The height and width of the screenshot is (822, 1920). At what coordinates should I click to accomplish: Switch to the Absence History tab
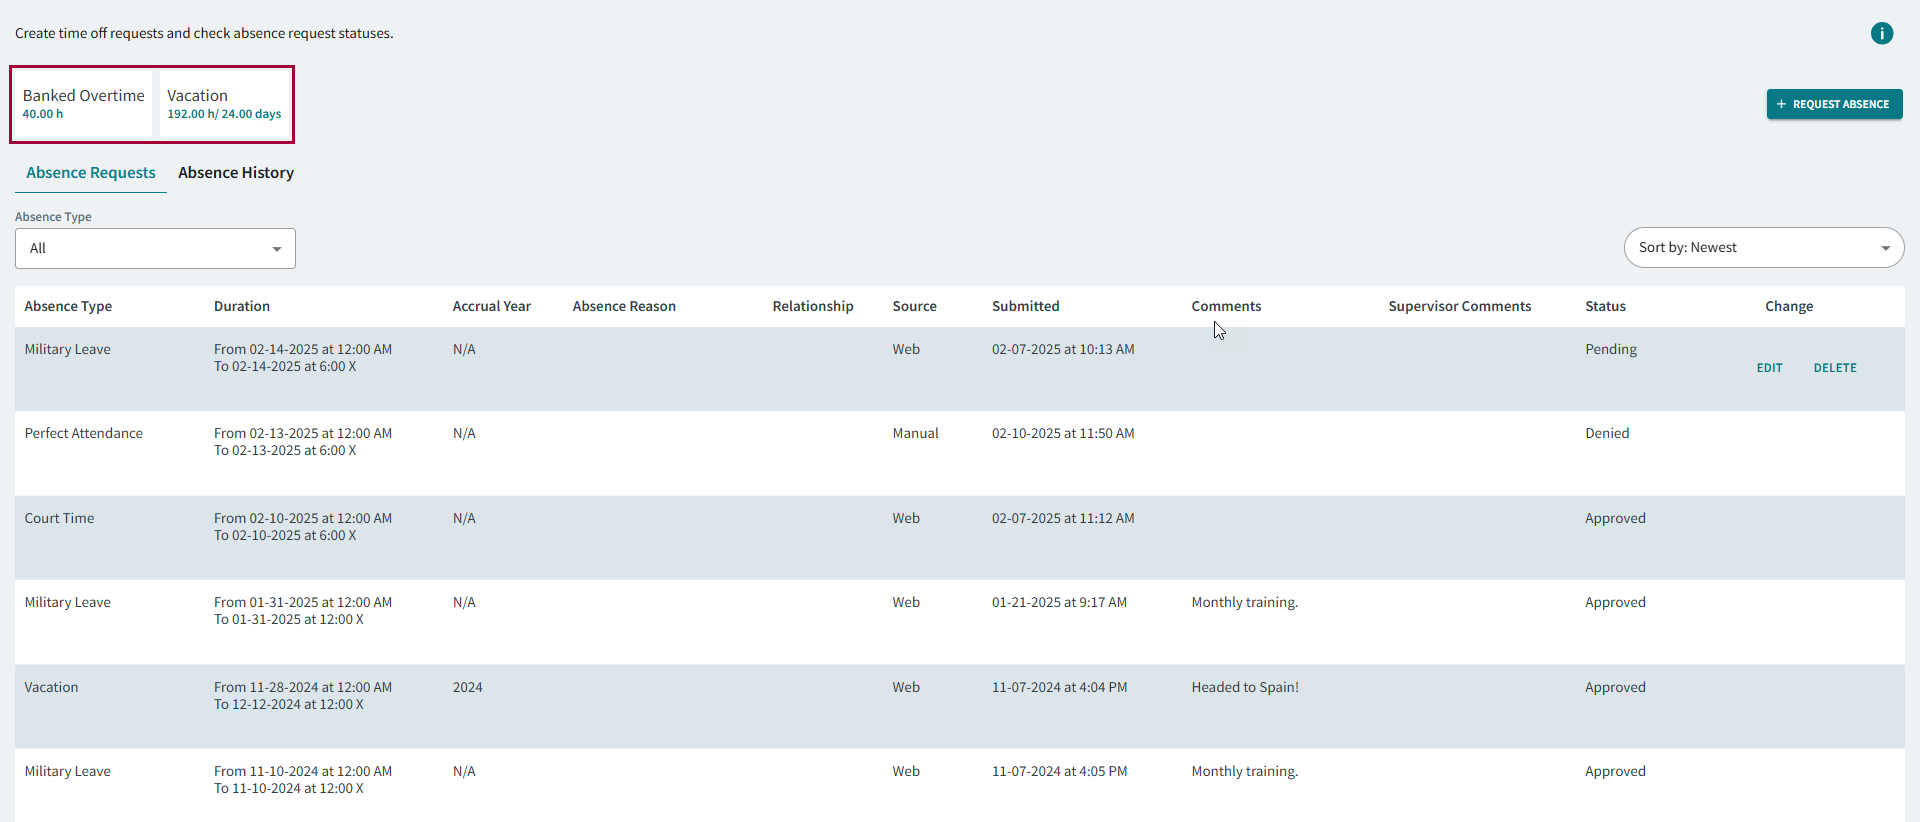click(x=236, y=173)
